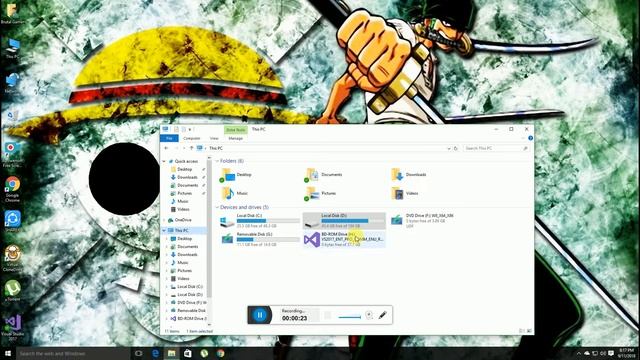Open Microsoft Edge from taskbar
The height and width of the screenshot is (360, 640).
click(156, 353)
